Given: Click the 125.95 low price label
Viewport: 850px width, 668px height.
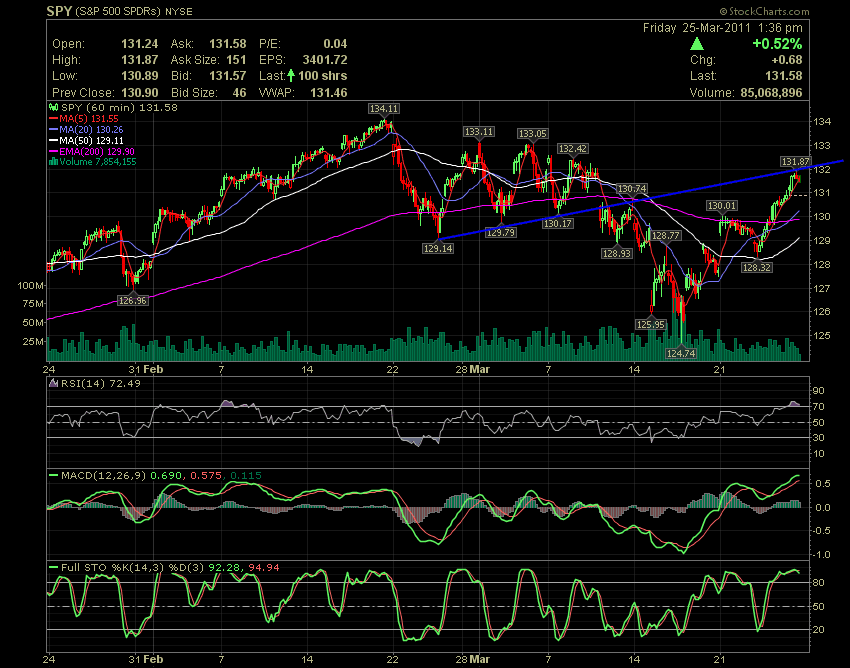Looking at the screenshot, I should tap(651, 324).
